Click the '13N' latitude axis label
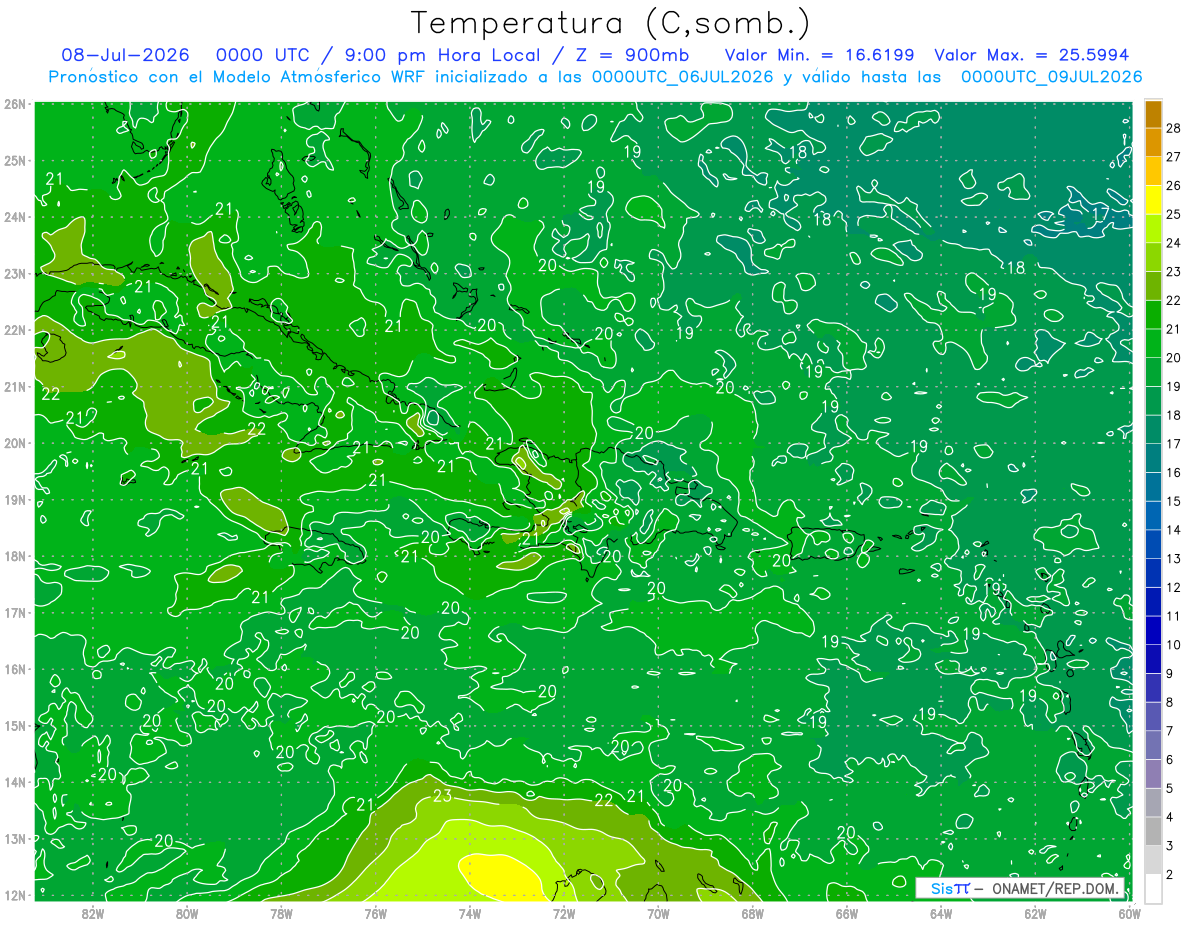The height and width of the screenshot is (927, 1200). click(x=17, y=838)
